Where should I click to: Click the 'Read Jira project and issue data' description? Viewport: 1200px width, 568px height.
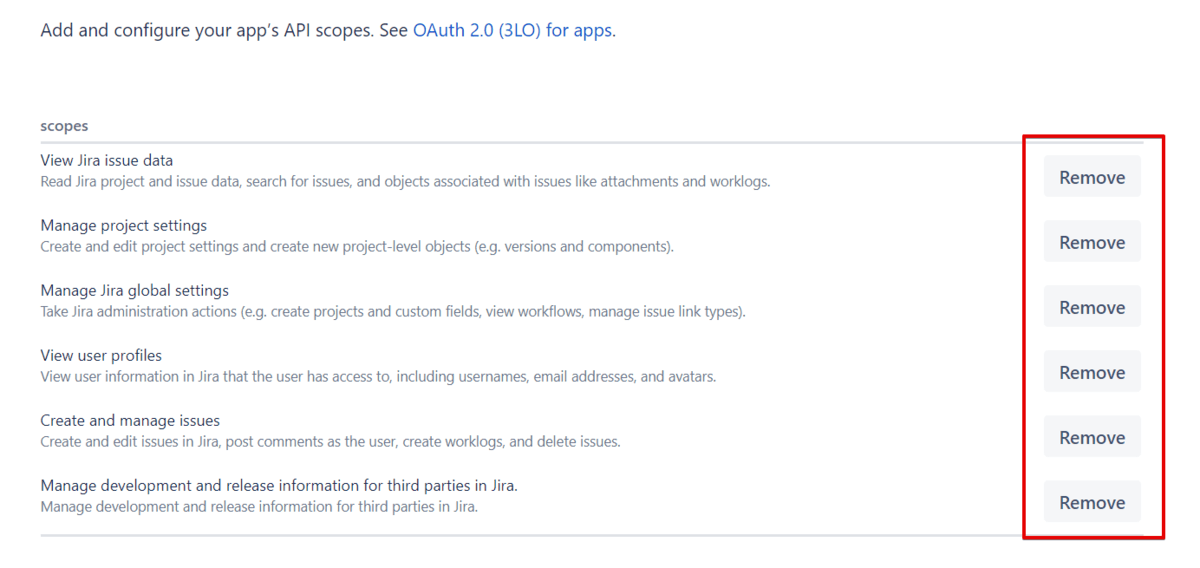[x=405, y=182]
